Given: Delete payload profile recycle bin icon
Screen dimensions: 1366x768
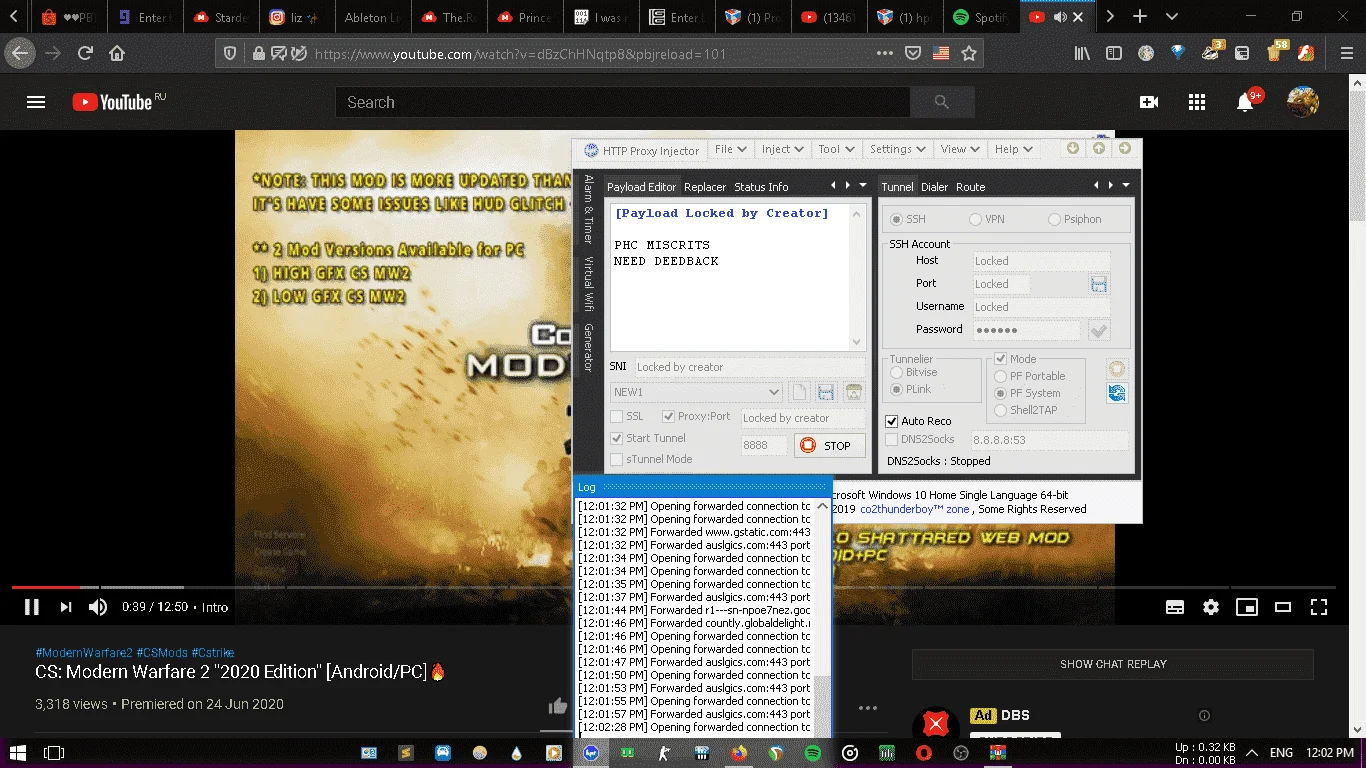Looking at the screenshot, I should coord(854,392).
